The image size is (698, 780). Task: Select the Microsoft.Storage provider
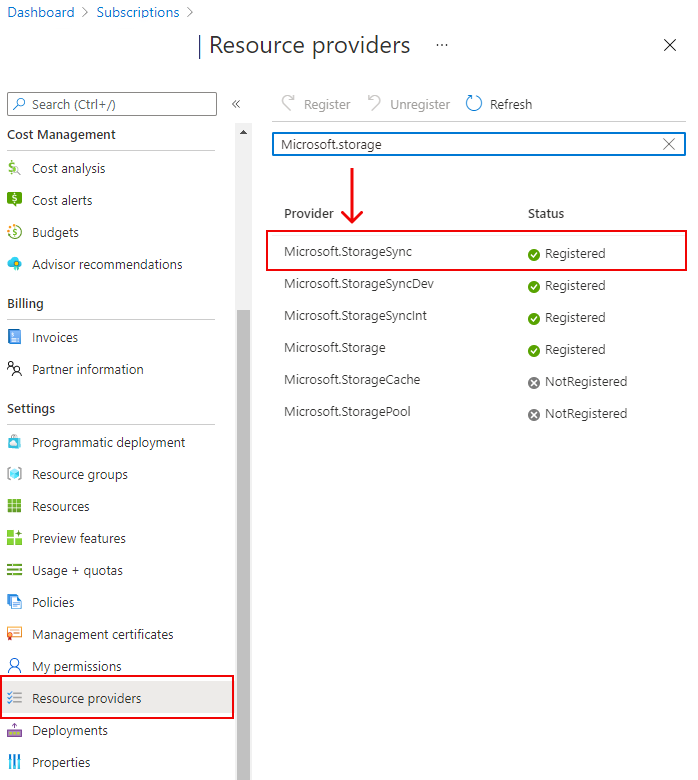334,348
